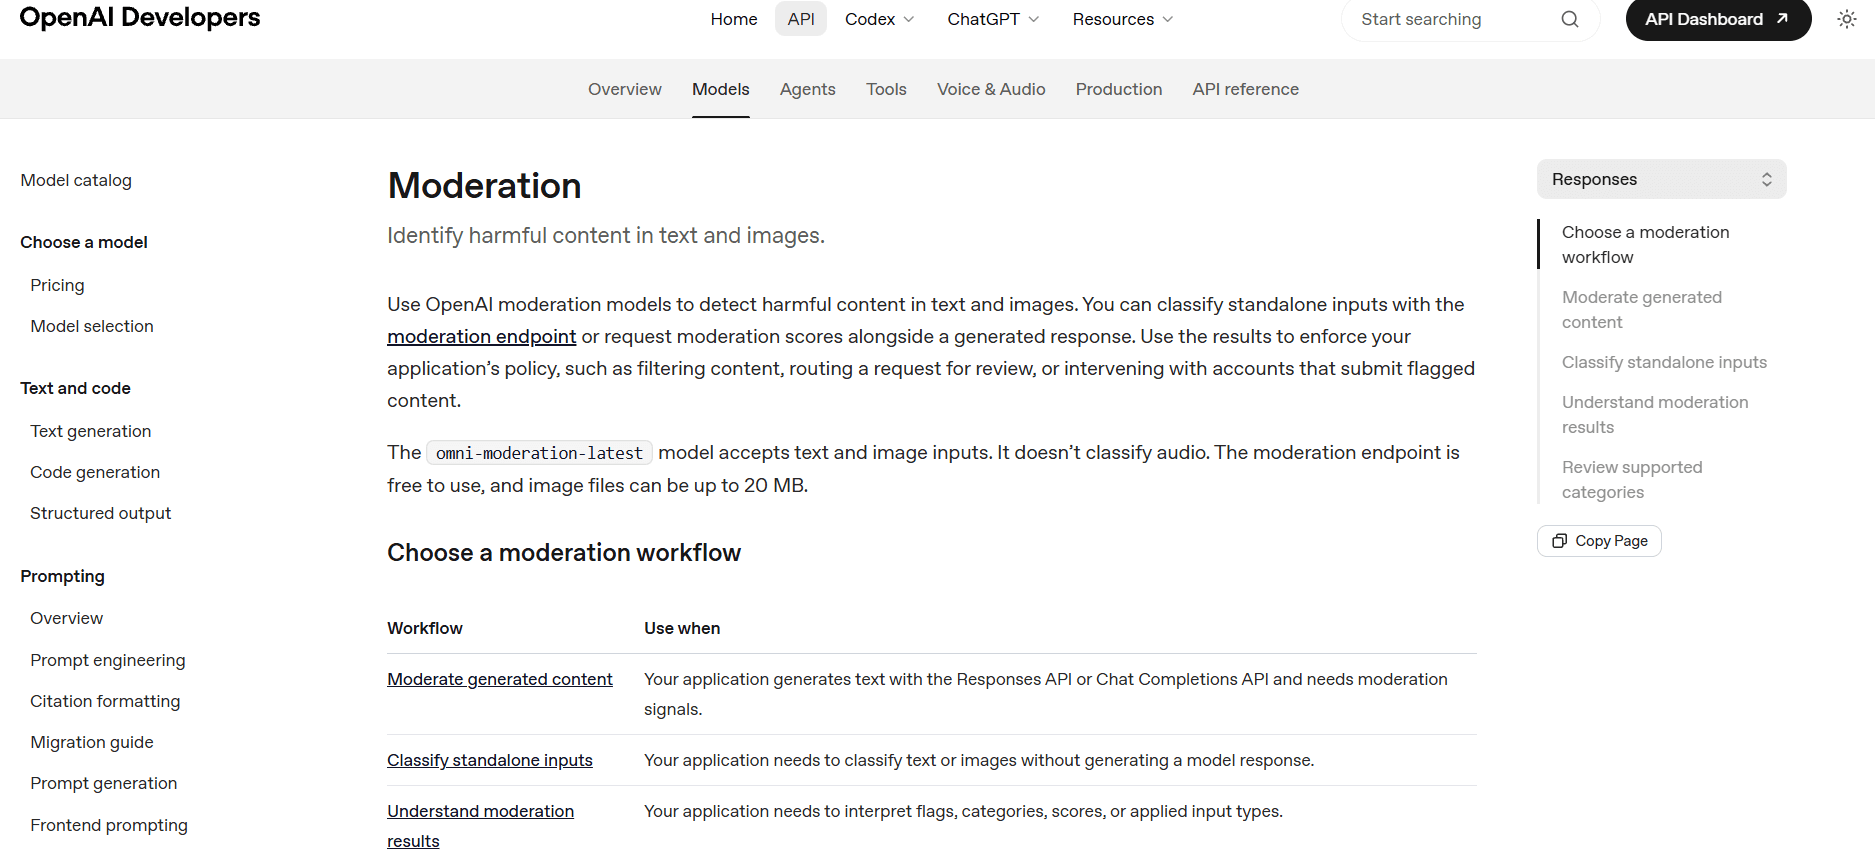Open Moderate generated content table link
1875x860 pixels.
[x=500, y=679]
